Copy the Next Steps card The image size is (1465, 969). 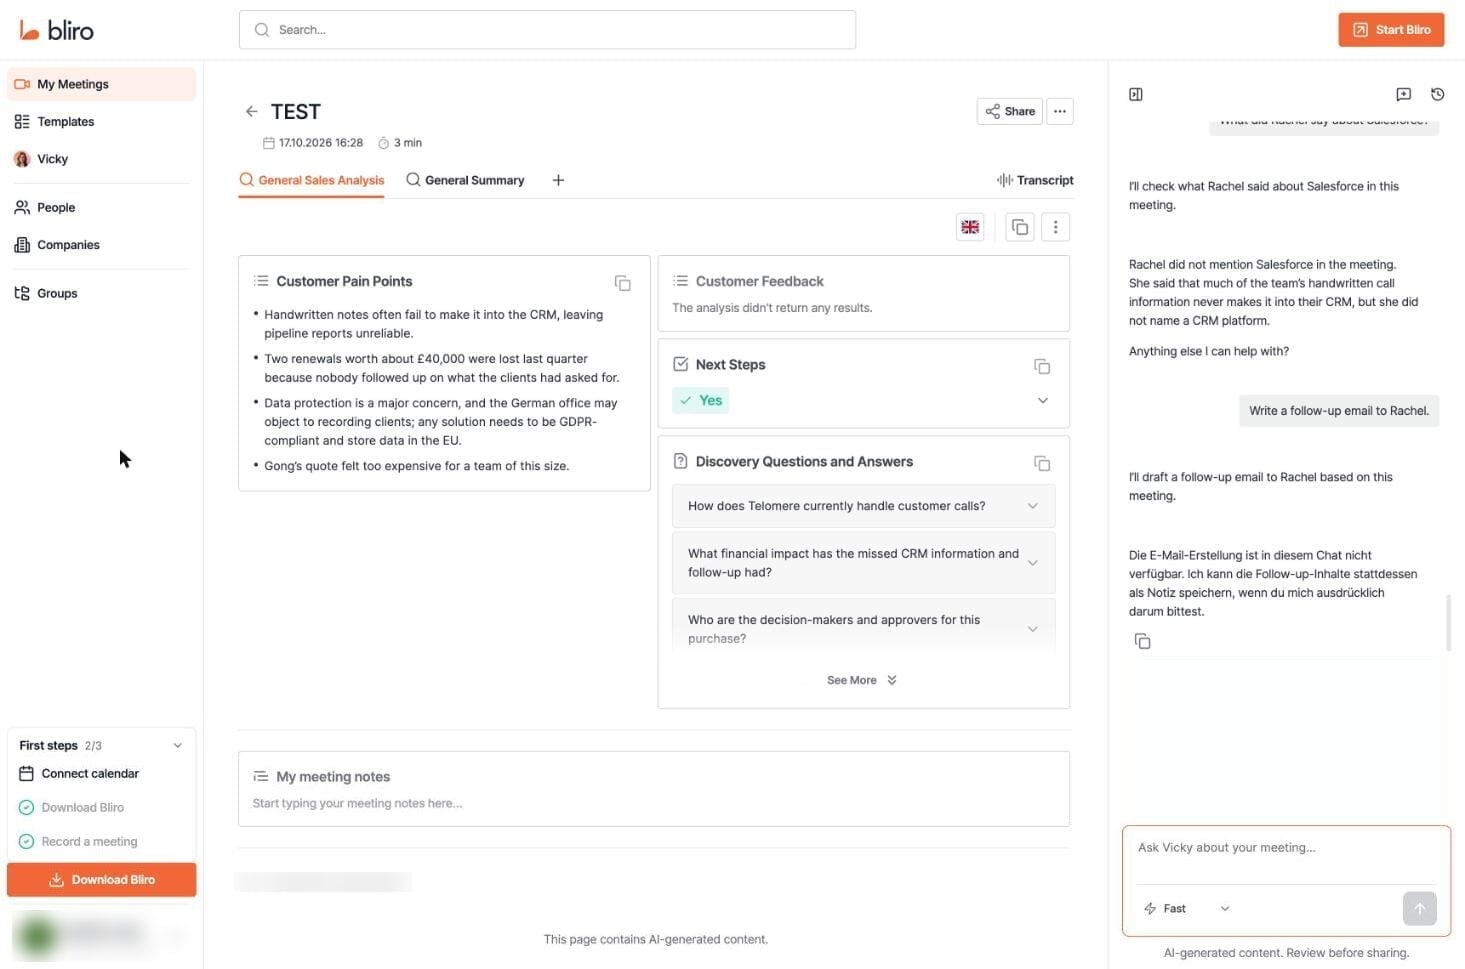(1042, 366)
